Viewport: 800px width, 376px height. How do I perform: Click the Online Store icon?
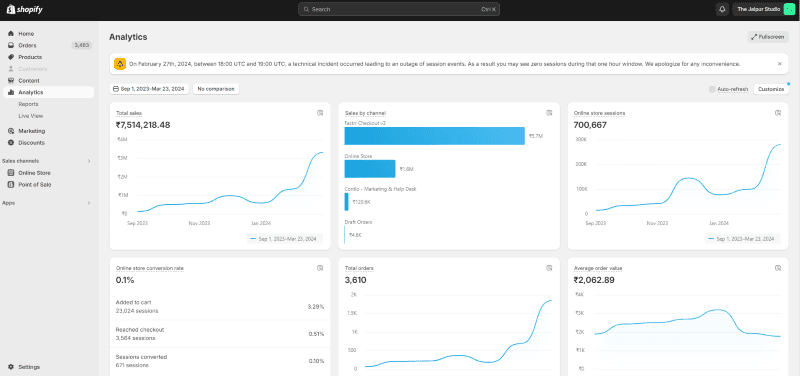[11, 173]
